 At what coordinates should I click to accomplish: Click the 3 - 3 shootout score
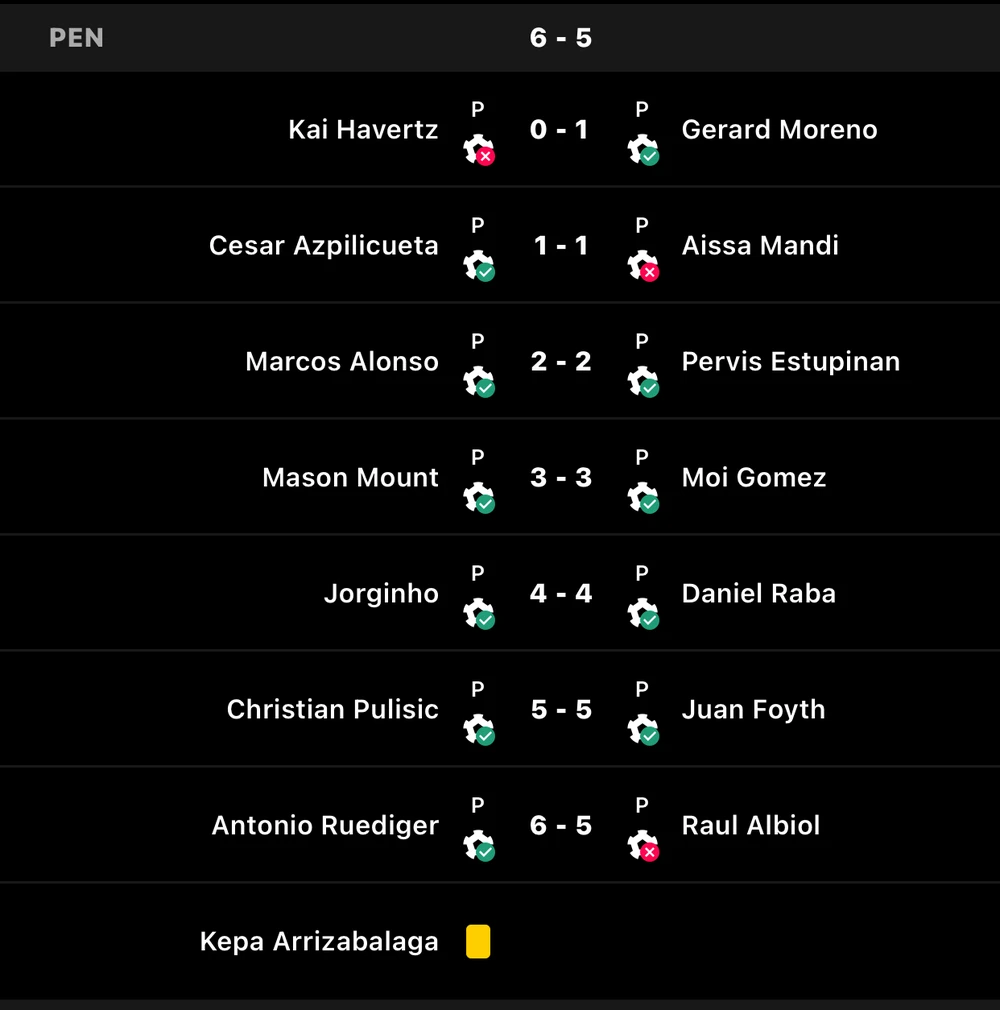[561, 478]
